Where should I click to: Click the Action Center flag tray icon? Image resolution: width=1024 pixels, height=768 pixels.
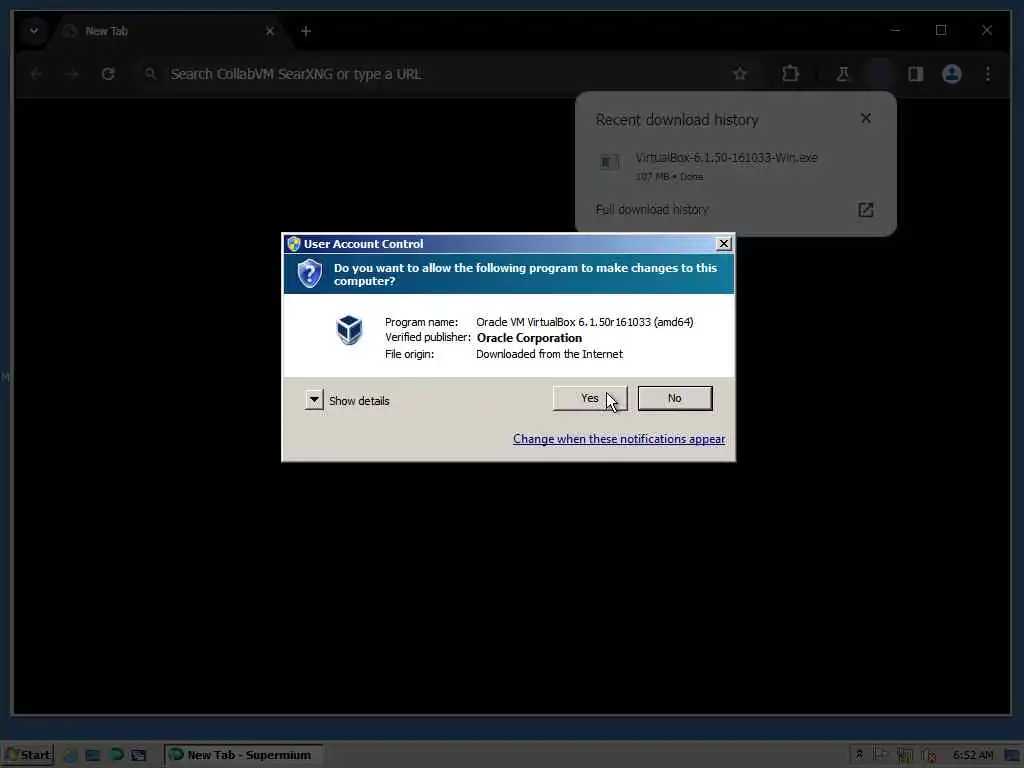(x=880, y=755)
